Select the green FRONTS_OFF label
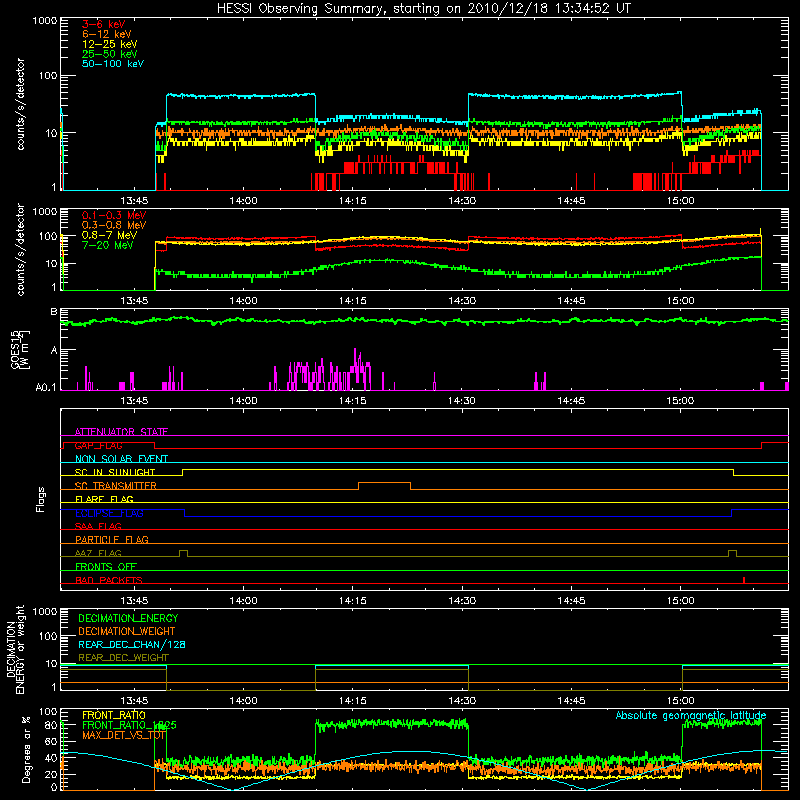 point(106,566)
